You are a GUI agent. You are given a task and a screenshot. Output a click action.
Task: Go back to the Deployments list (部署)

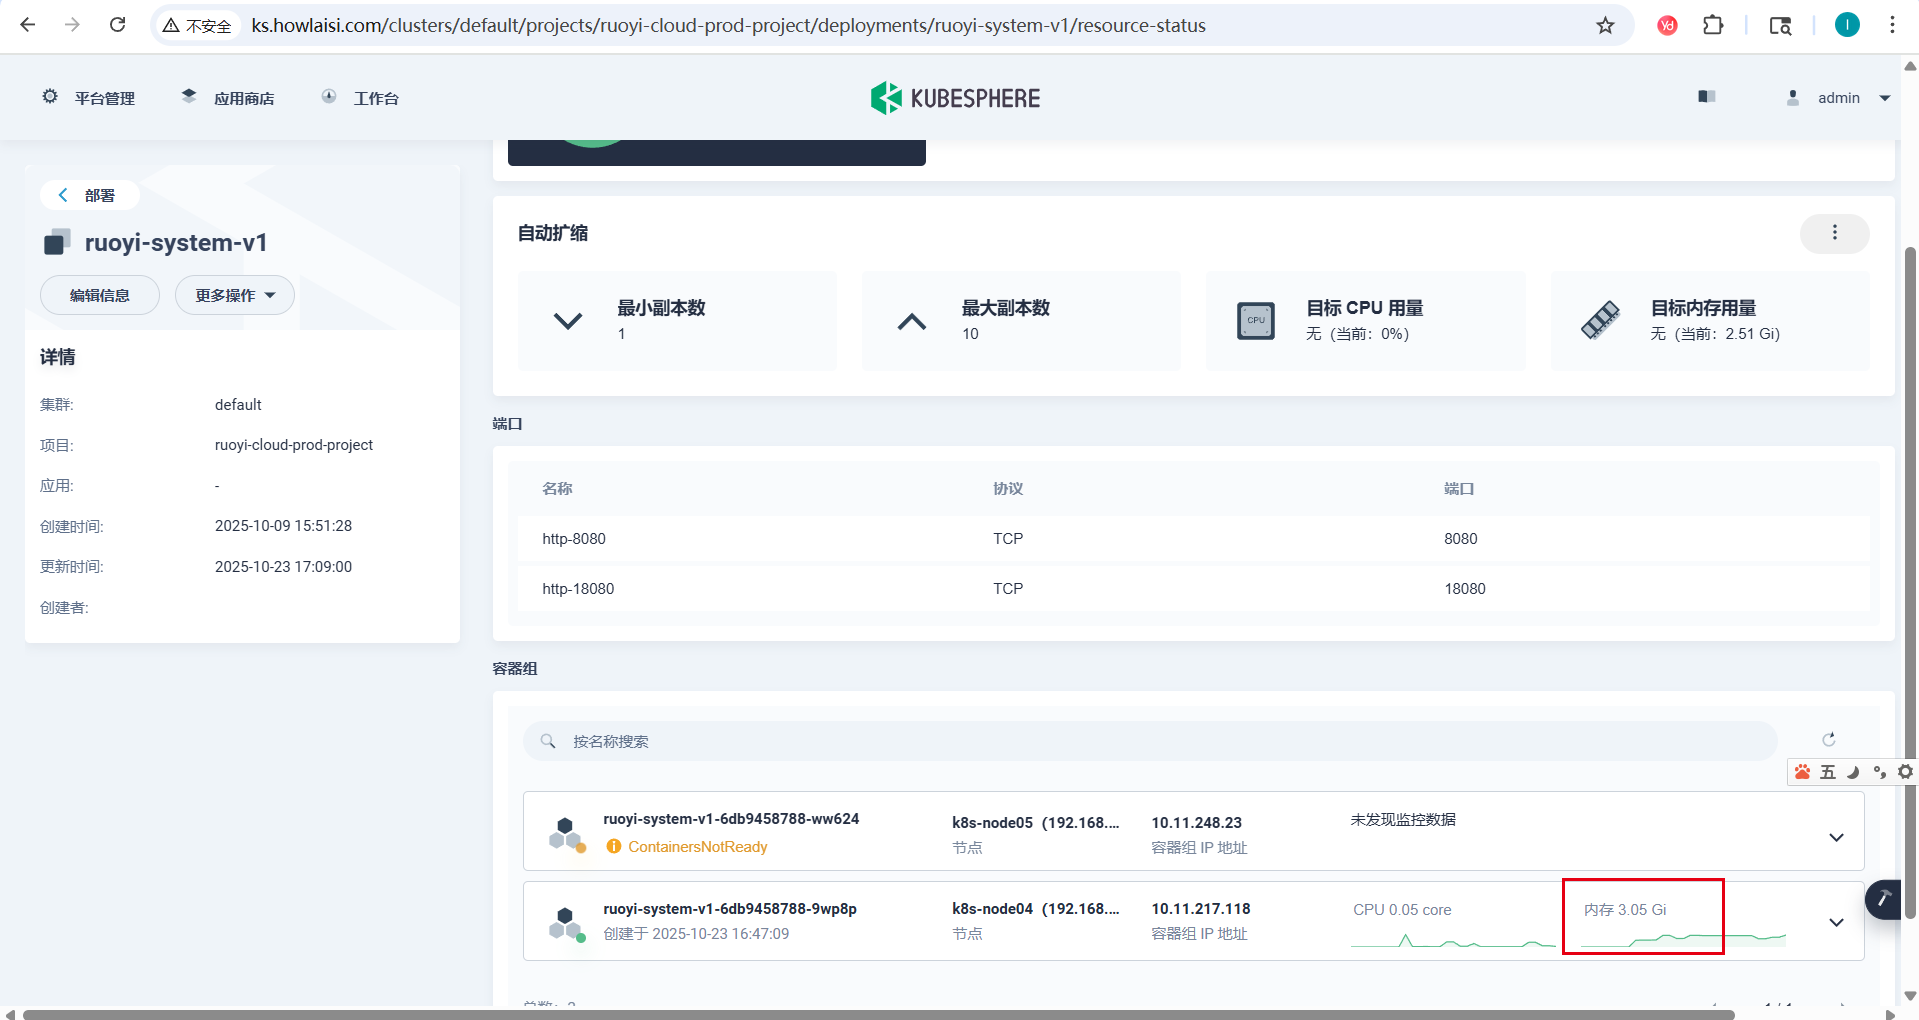click(88, 195)
